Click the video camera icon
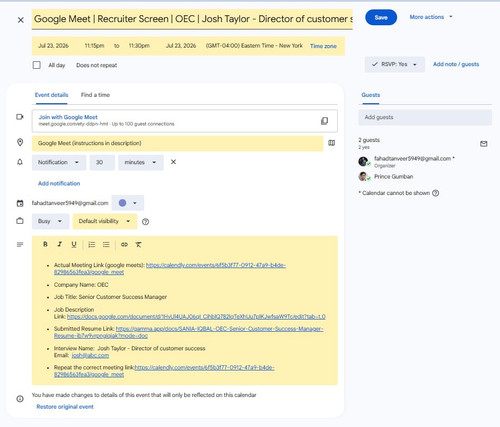This screenshot has height=427, width=500. 20,117
